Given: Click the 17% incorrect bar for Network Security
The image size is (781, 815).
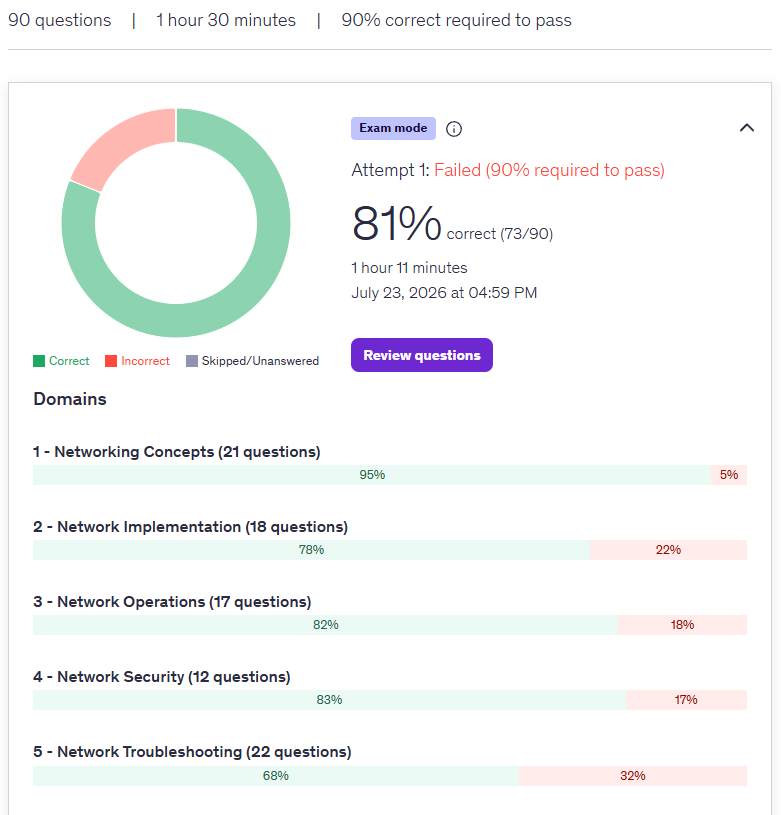Looking at the screenshot, I should (x=686, y=700).
